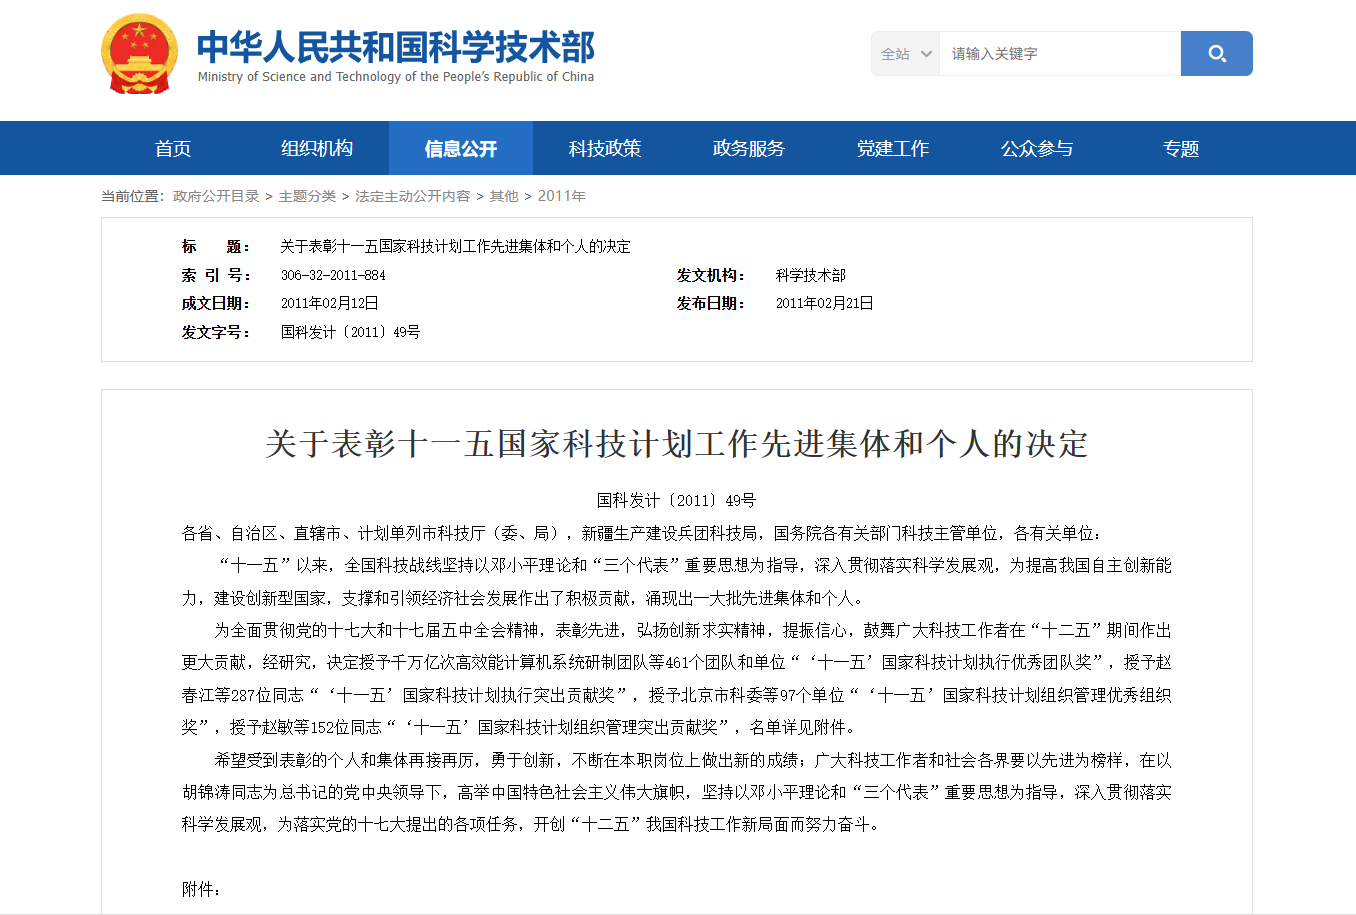This screenshot has height=915, width=1356.
Task: Click the 其他 breadcrumb link
Action: [504, 196]
